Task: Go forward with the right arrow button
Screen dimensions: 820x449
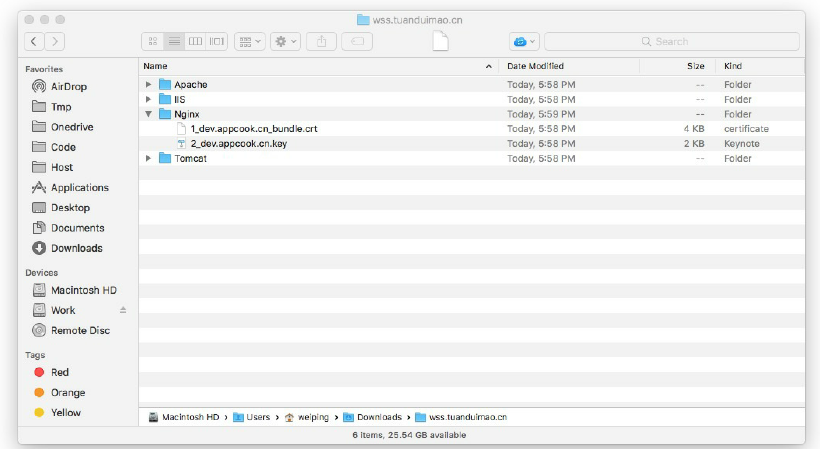Action: (55, 41)
